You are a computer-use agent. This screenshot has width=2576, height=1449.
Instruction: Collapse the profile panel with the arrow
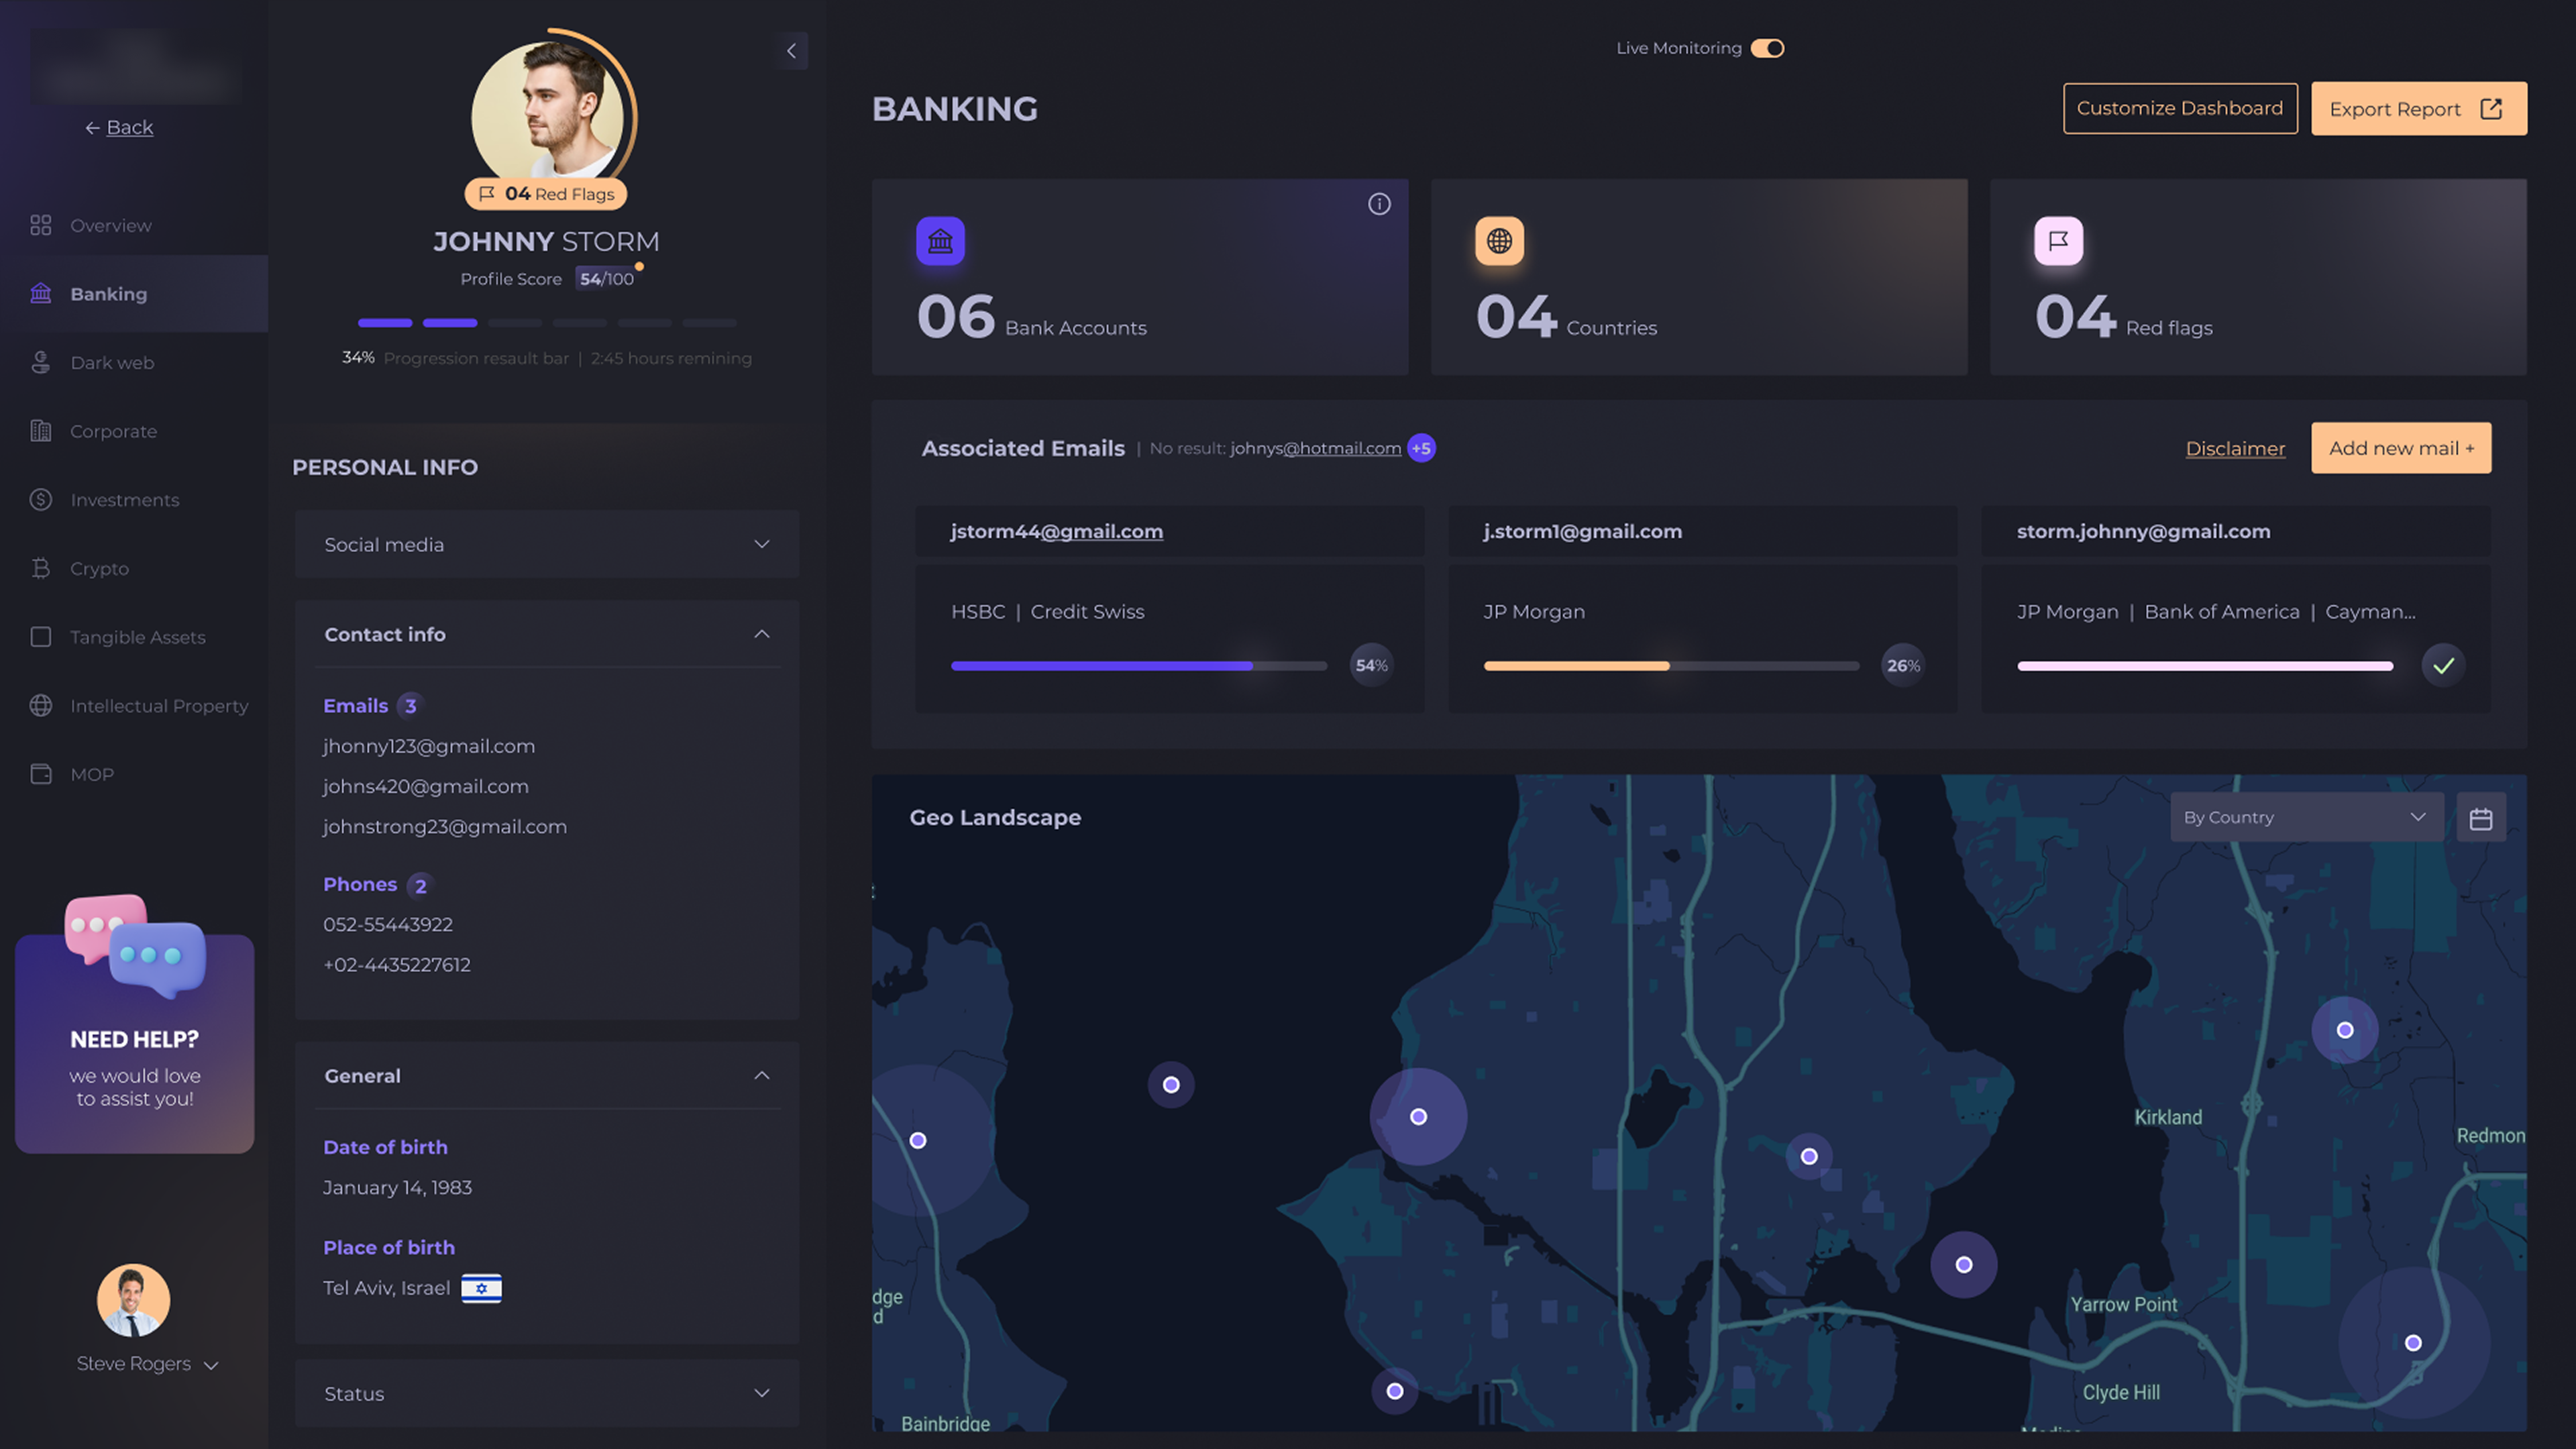click(x=790, y=51)
